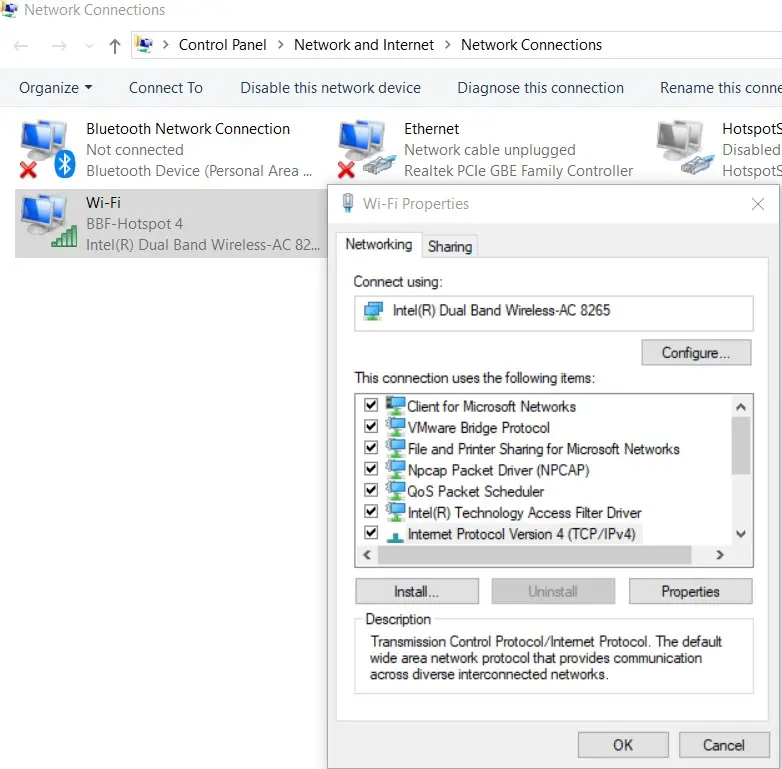Click the Configure... button

click(696, 353)
